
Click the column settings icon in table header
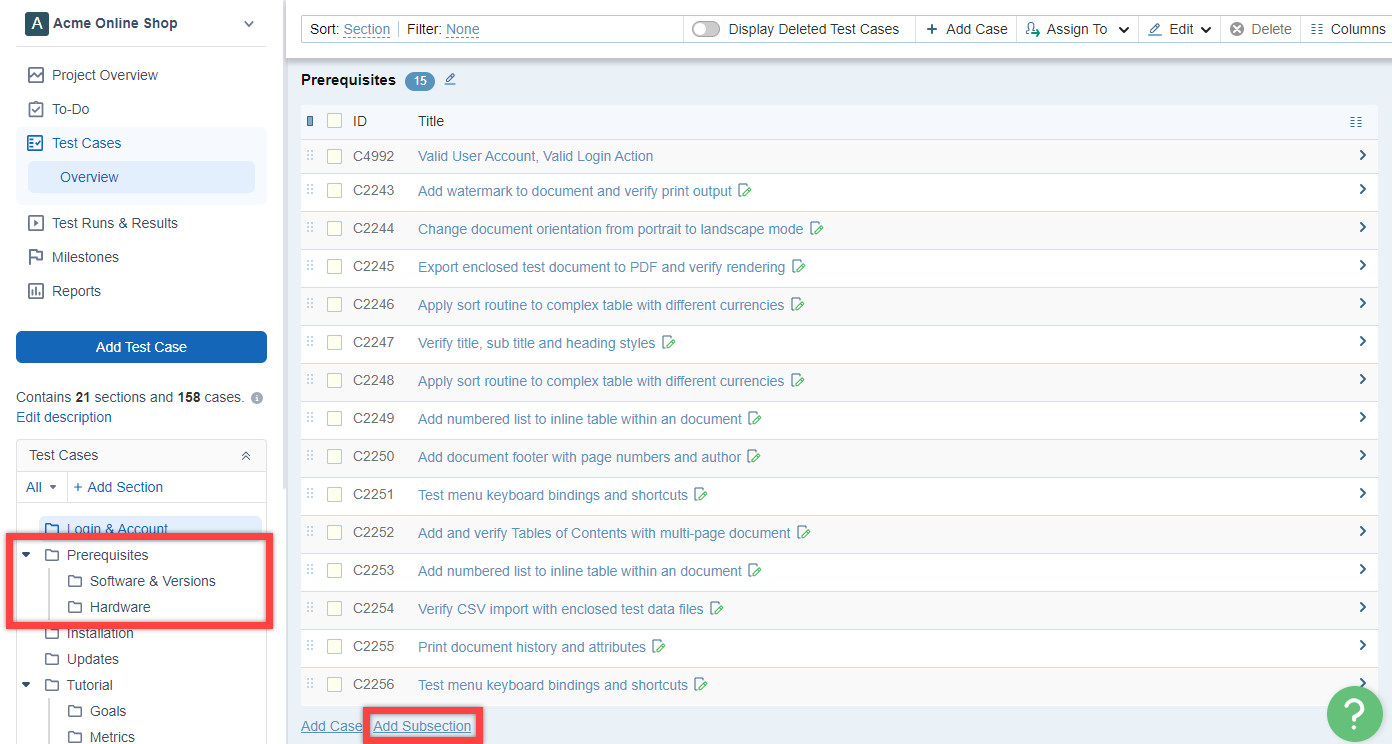point(1355,122)
